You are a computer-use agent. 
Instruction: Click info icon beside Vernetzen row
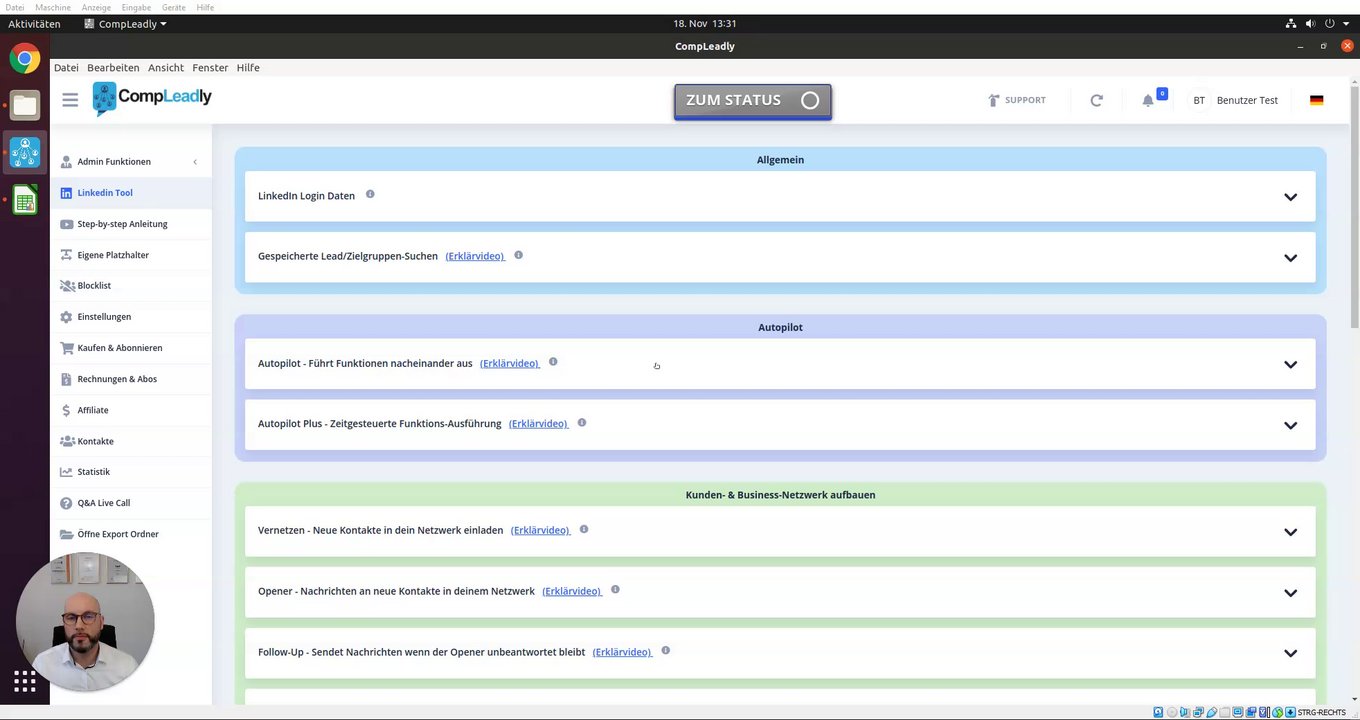(x=584, y=529)
